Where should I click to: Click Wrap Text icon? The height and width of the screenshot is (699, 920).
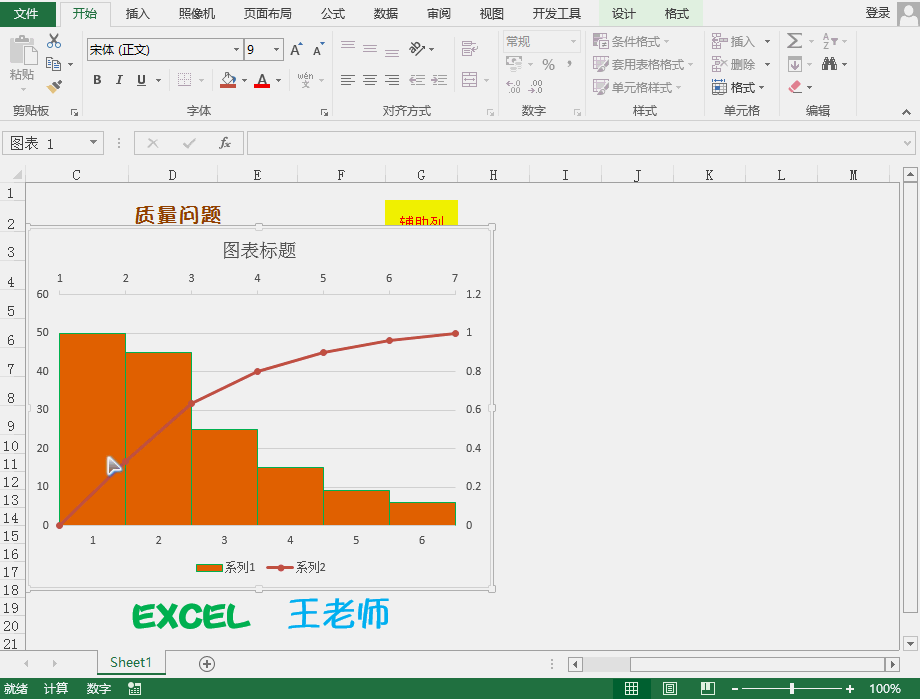pos(469,48)
